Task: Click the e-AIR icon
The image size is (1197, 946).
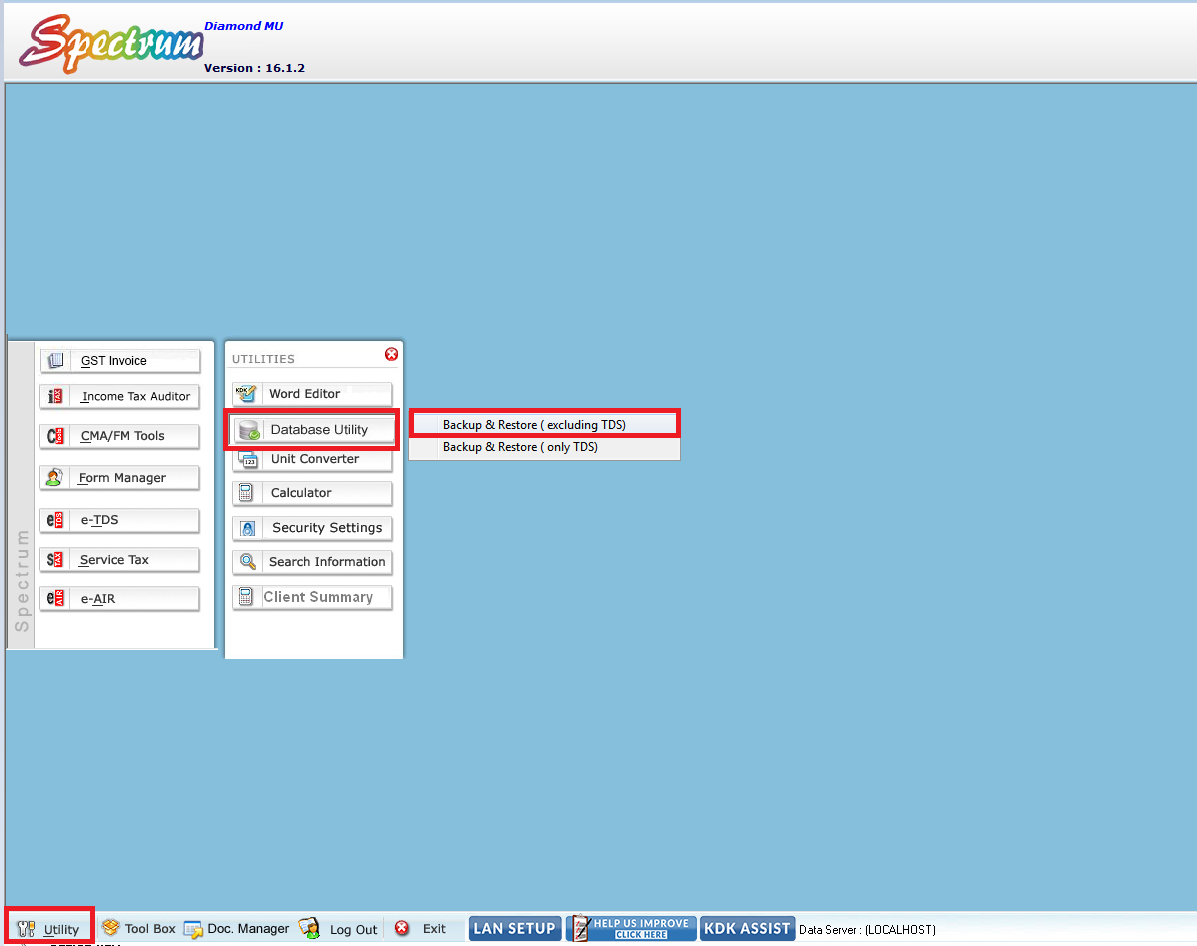Action: (55, 599)
